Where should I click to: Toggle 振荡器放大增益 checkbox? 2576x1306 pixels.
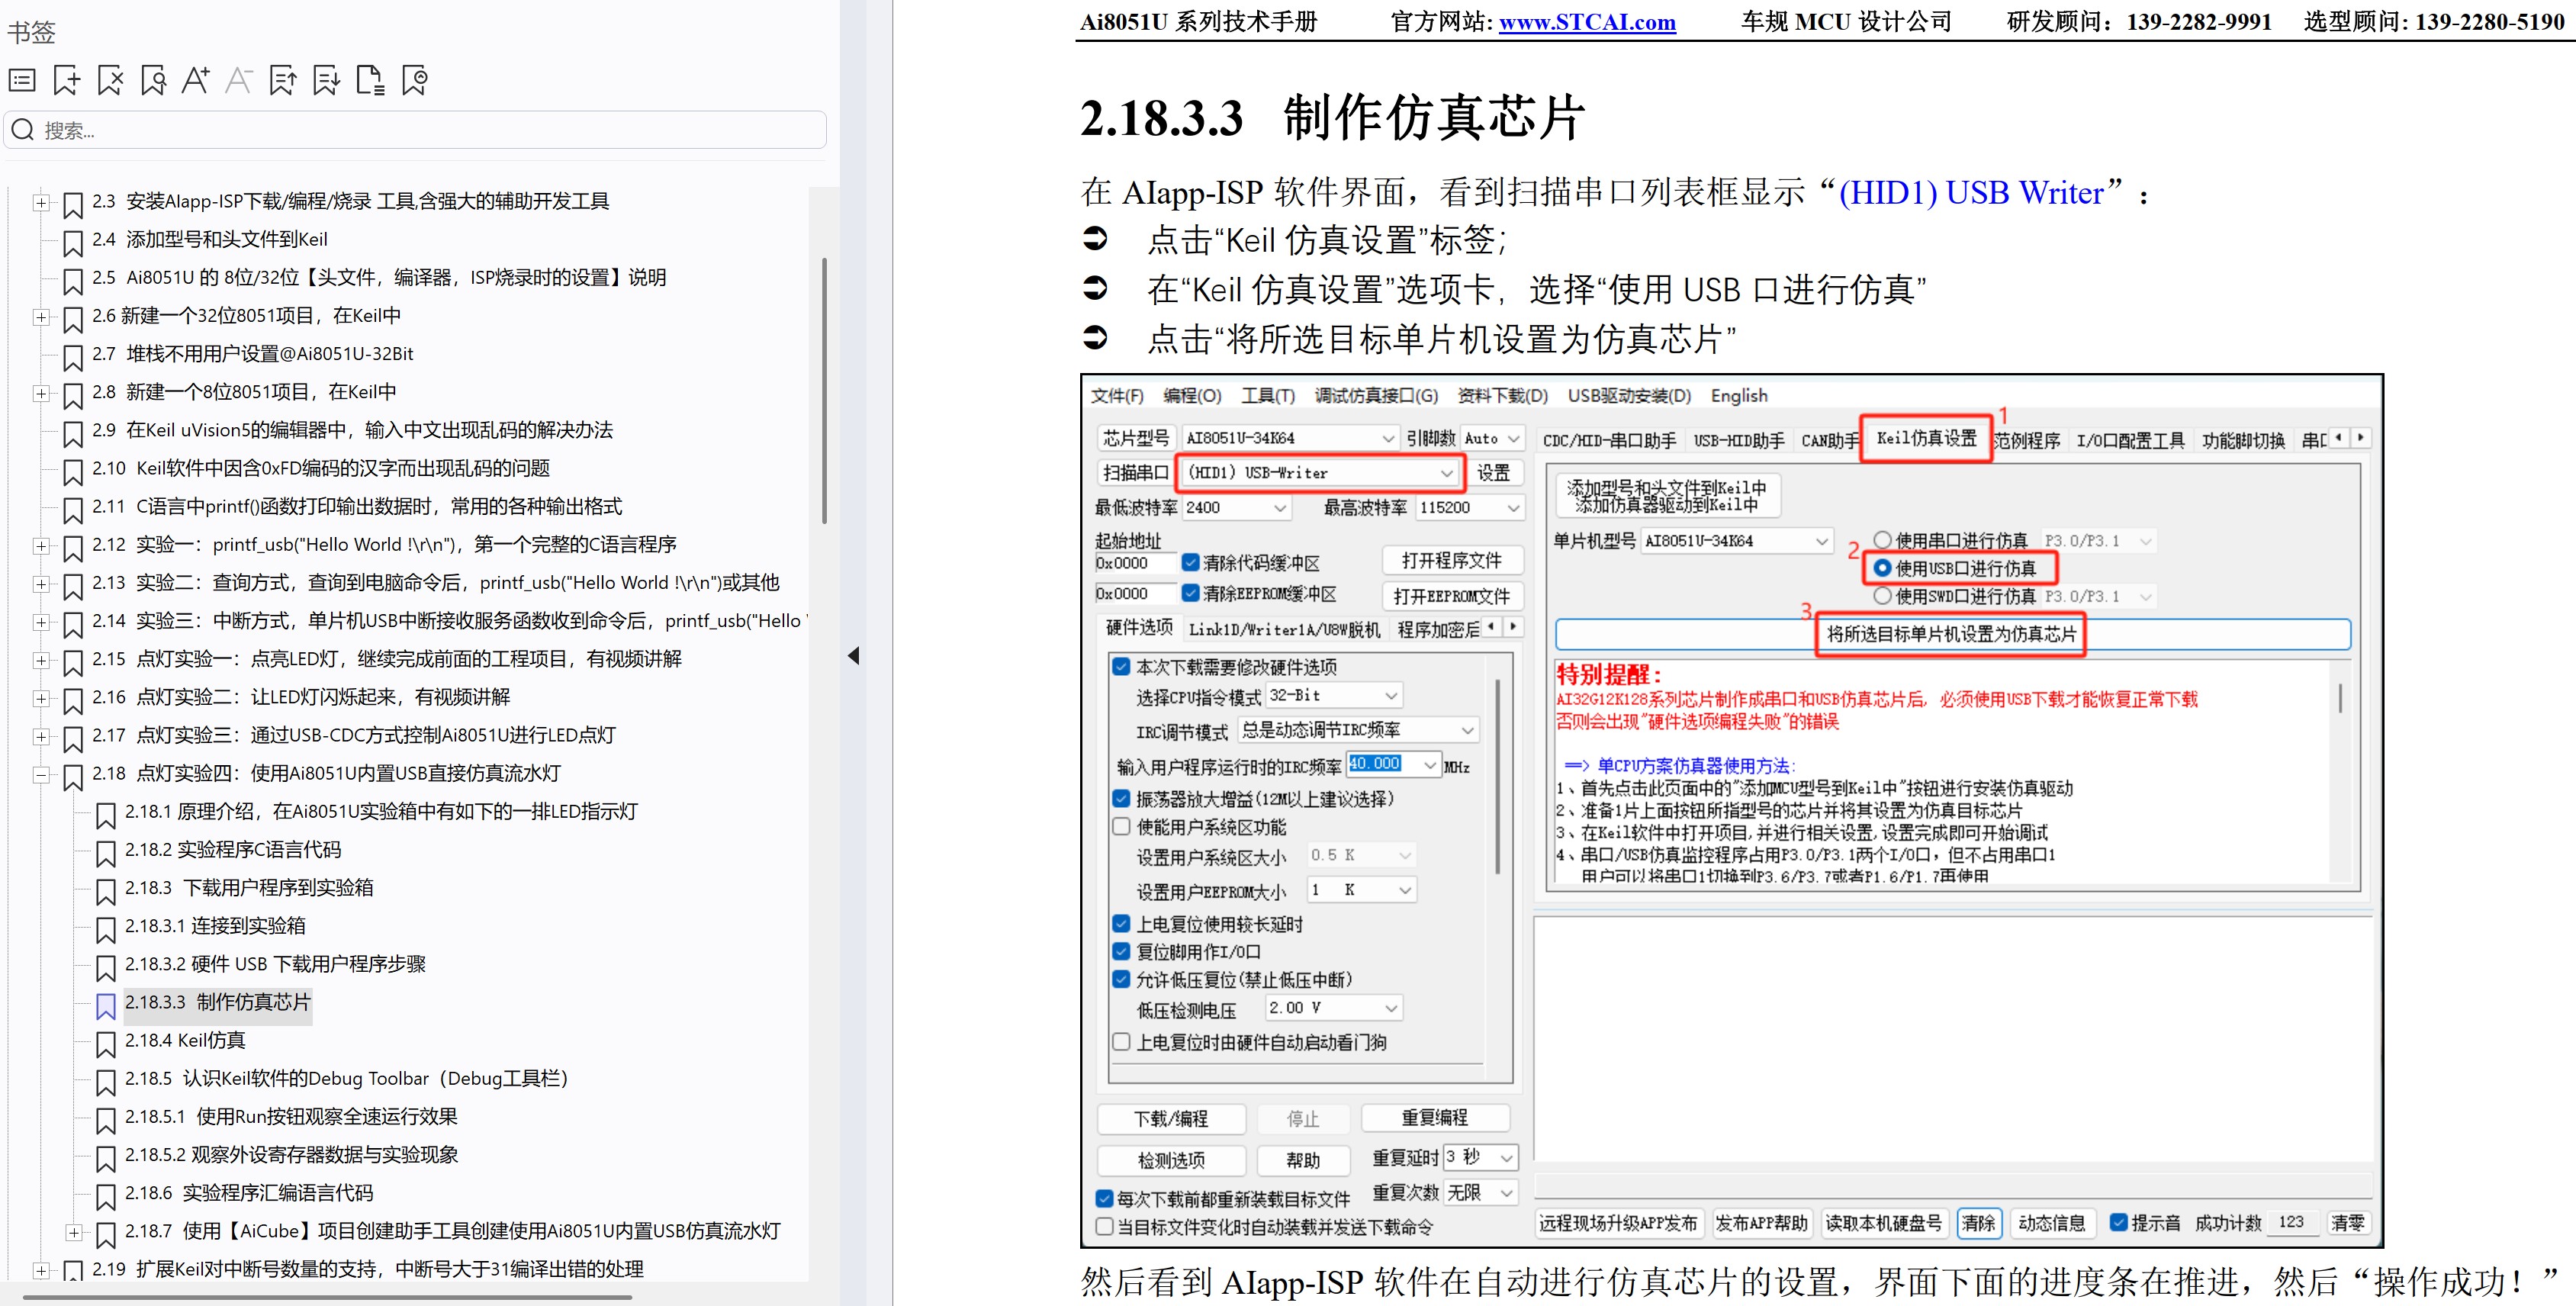[1121, 798]
